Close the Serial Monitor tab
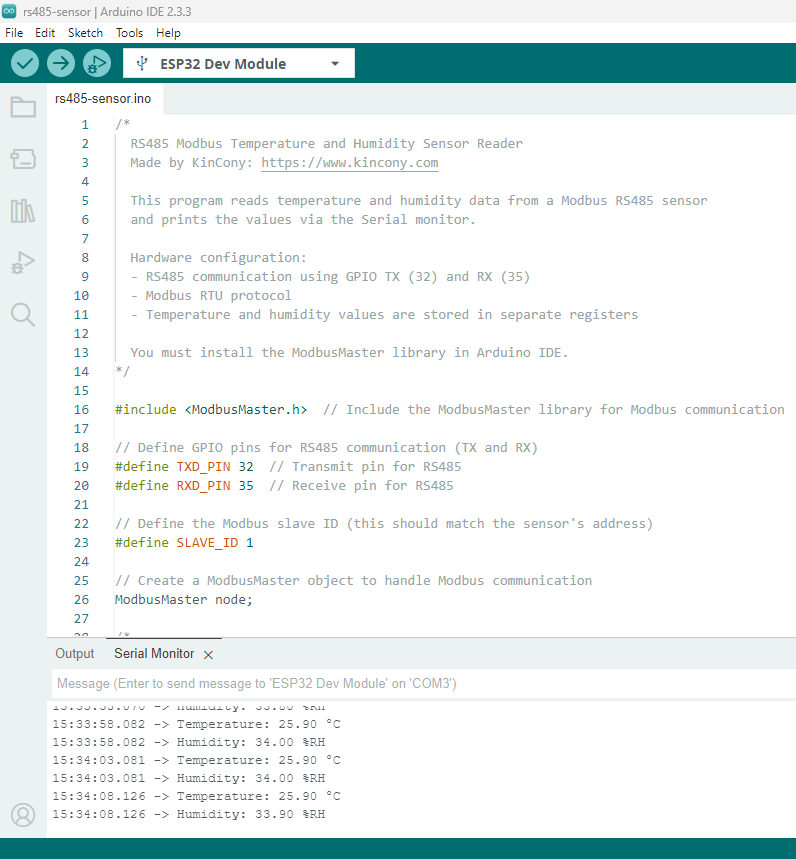Image resolution: width=796 pixels, height=859 pixels. point(208,655)
